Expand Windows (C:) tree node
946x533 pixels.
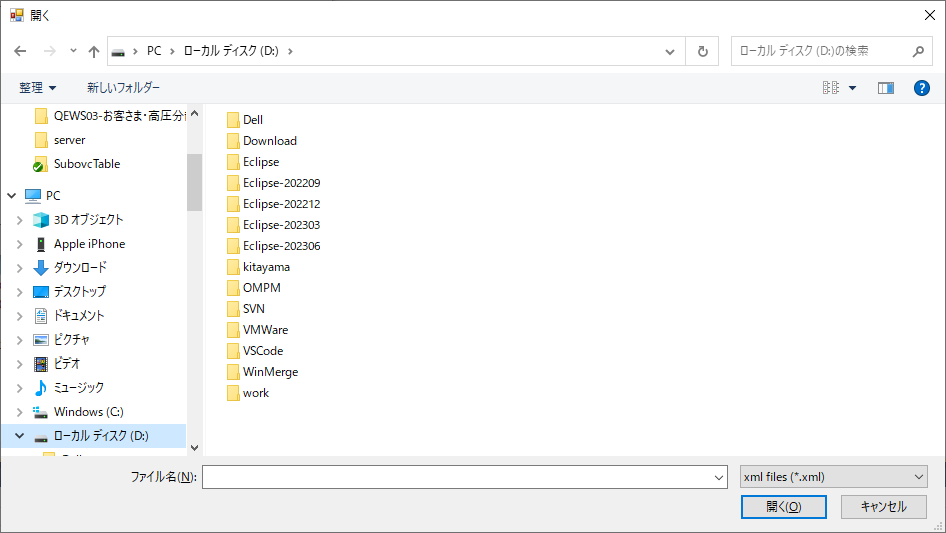(19, 412)
